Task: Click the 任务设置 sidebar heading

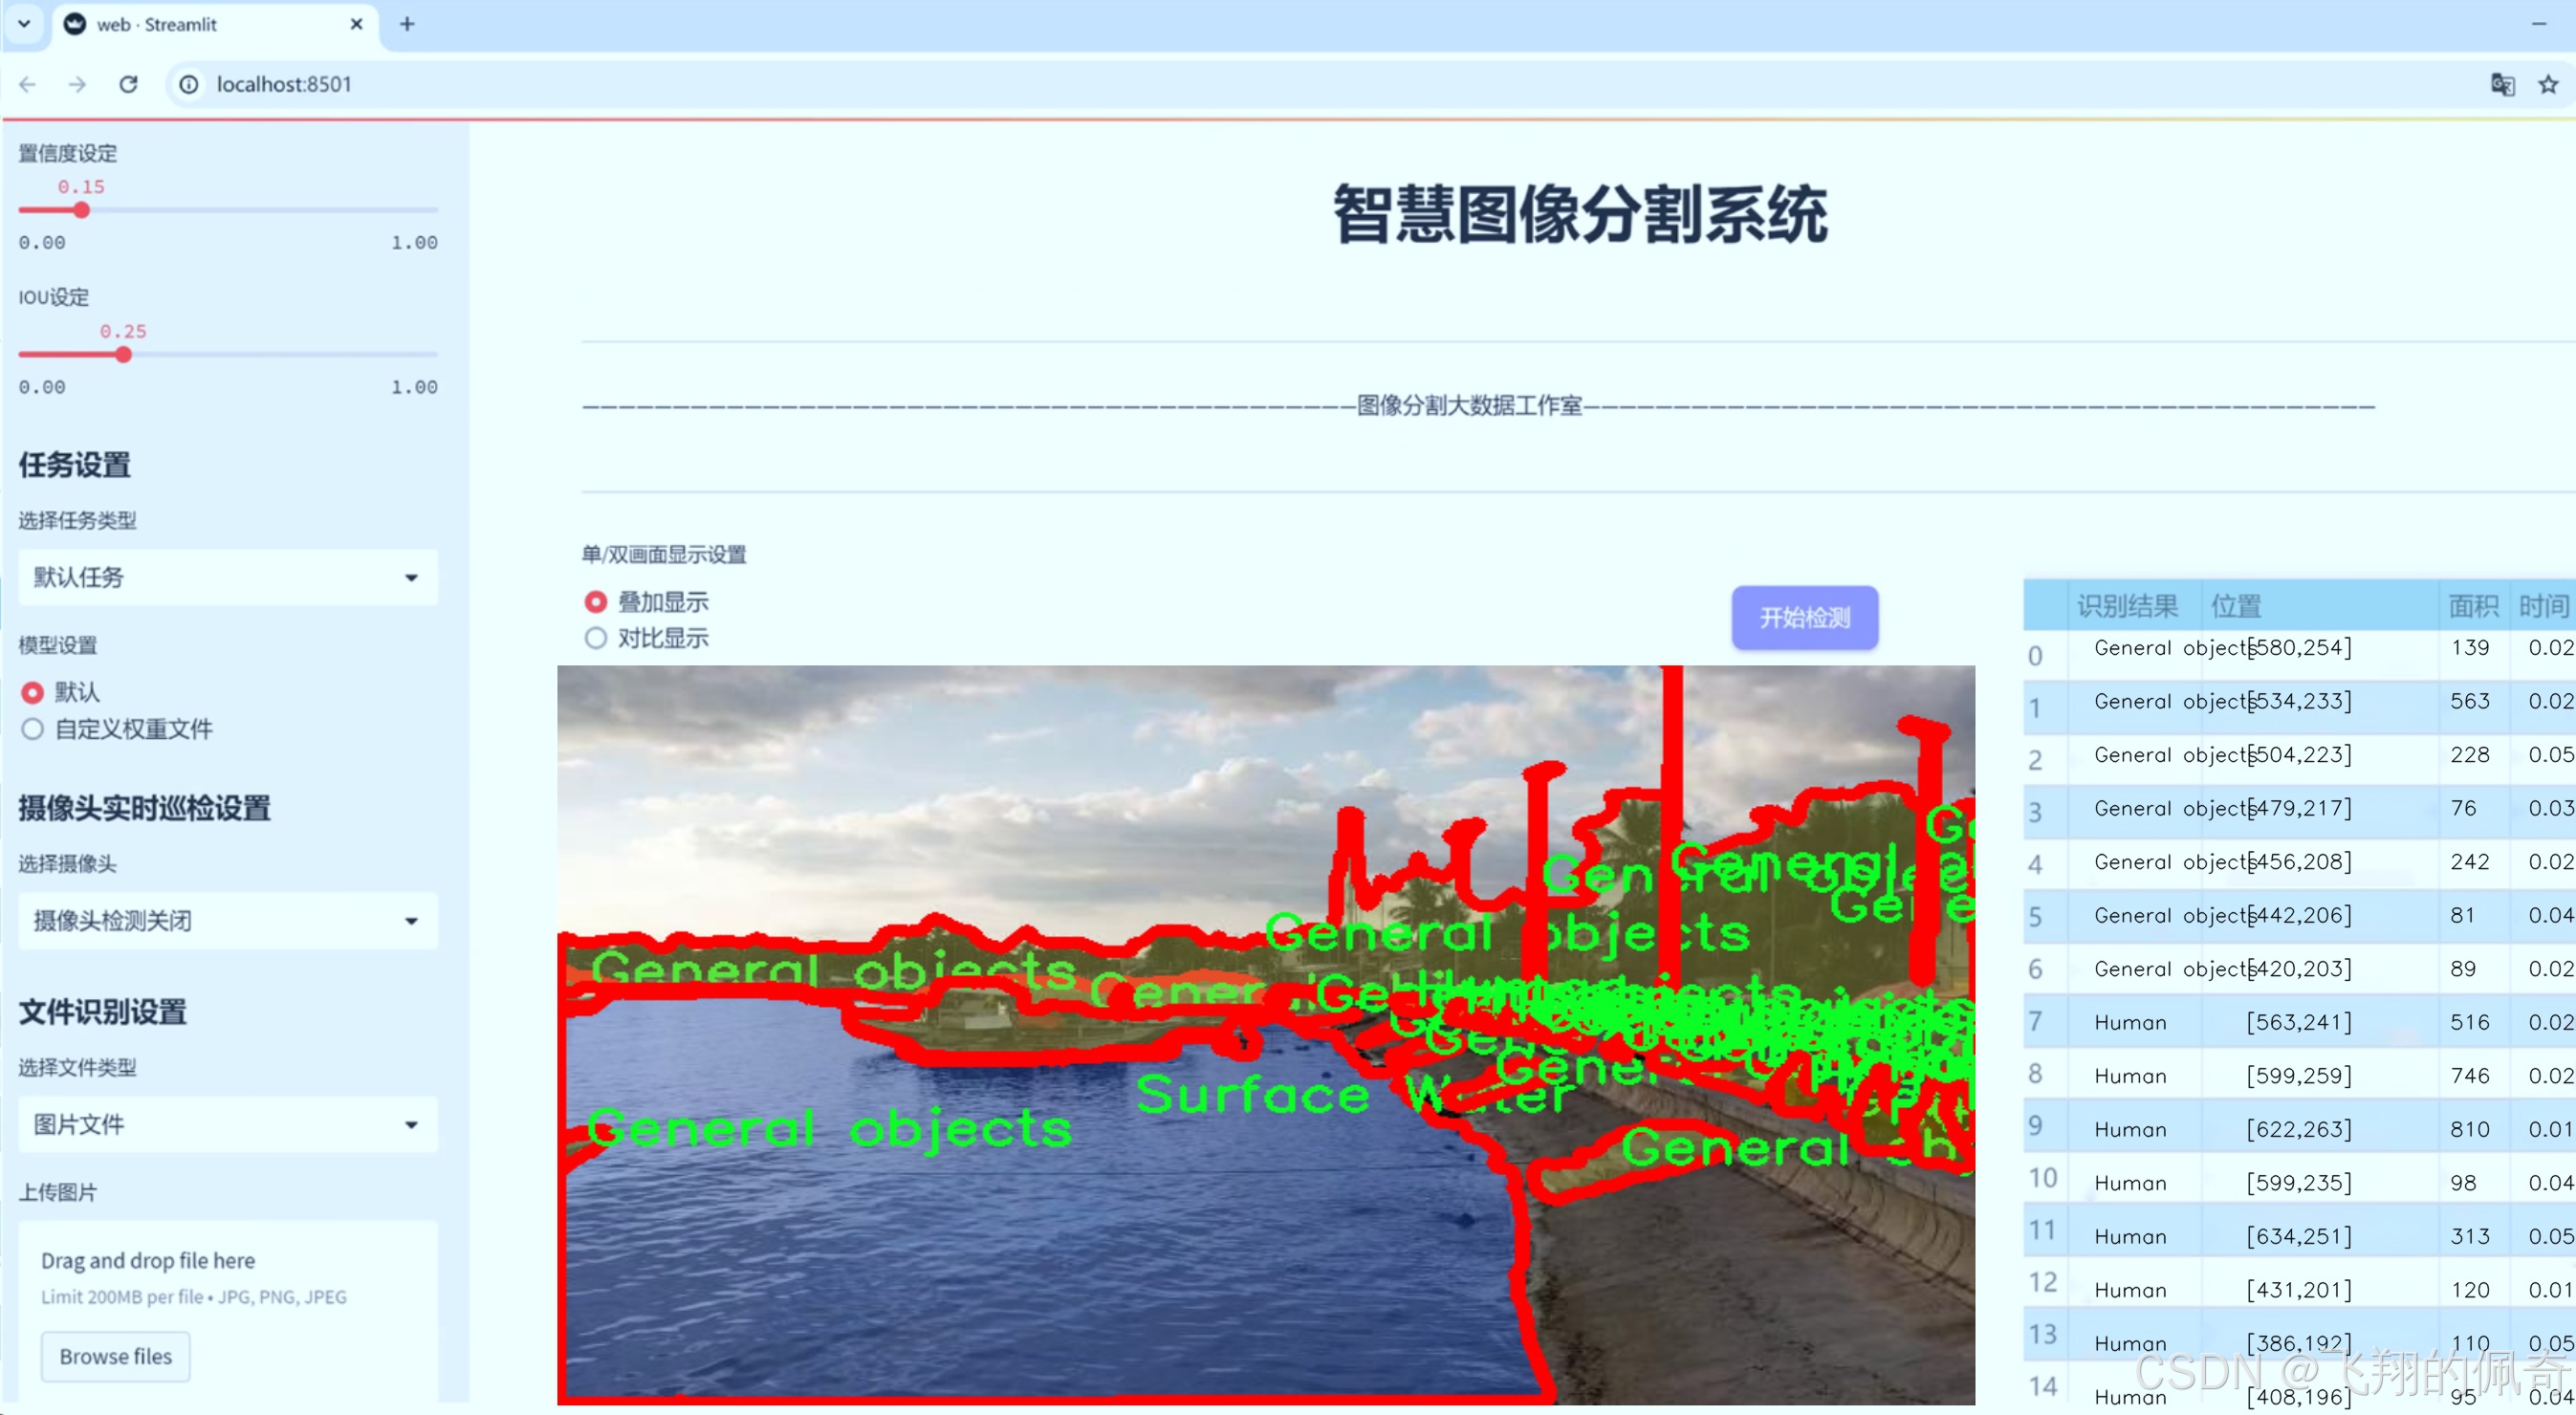Action: [75, 465]
